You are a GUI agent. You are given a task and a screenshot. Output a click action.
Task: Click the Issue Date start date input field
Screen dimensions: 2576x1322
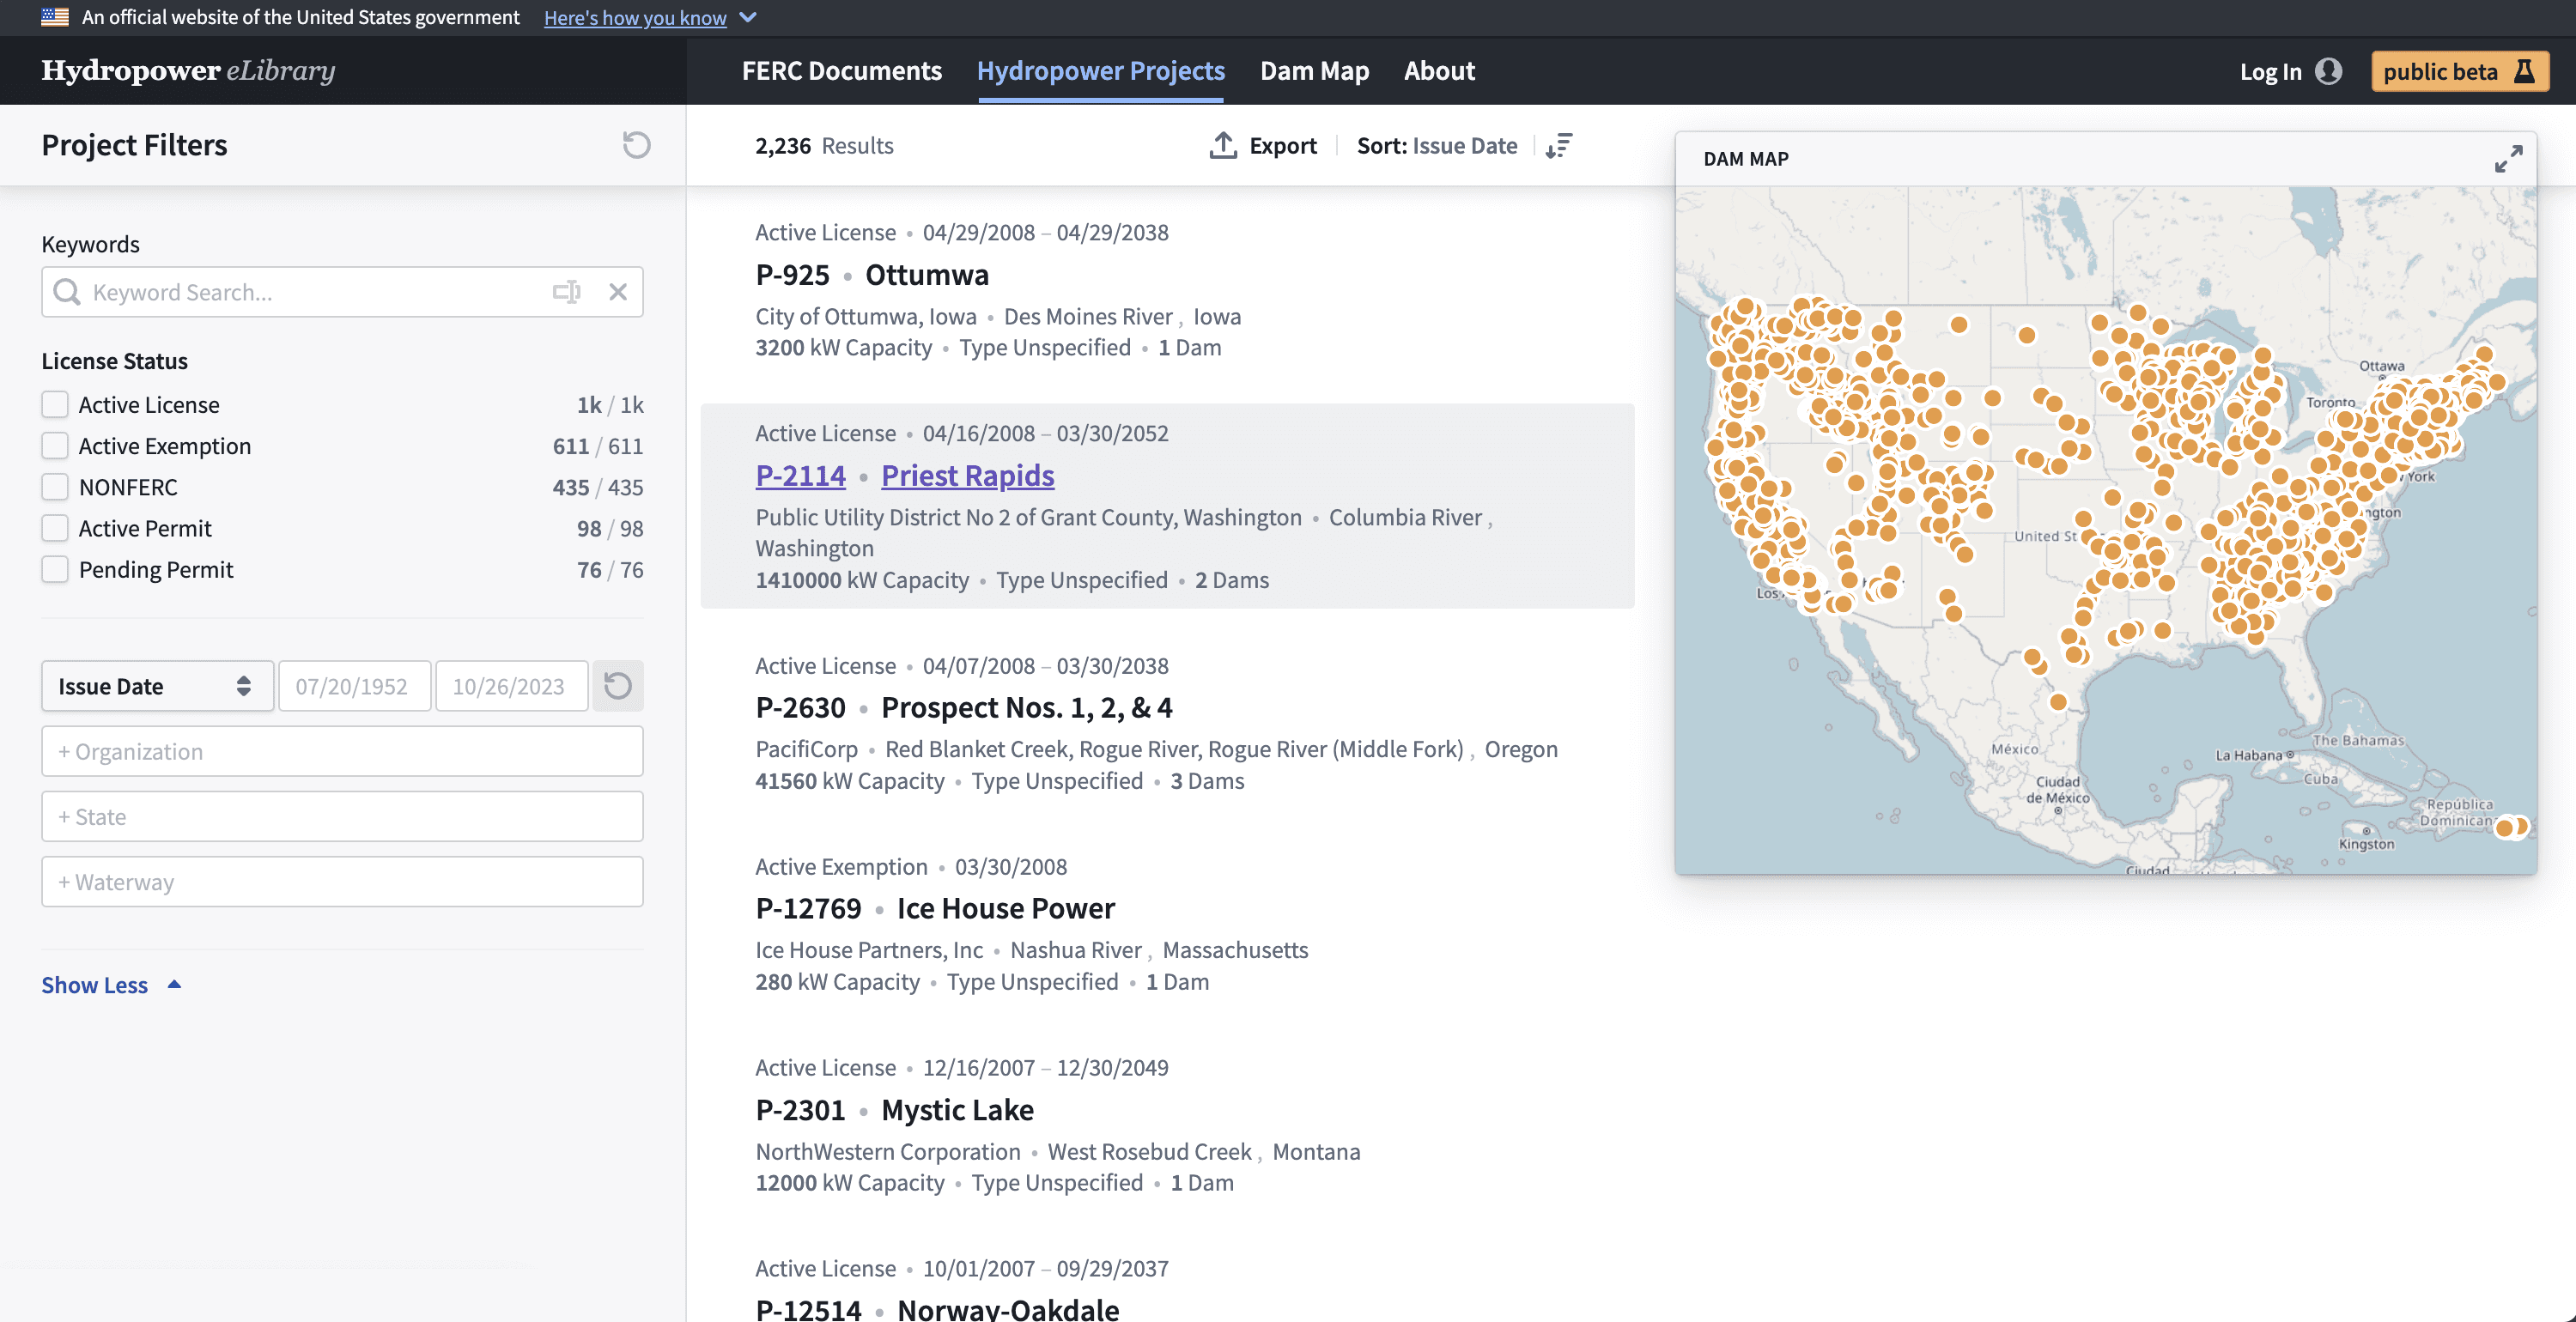point(352,685)
